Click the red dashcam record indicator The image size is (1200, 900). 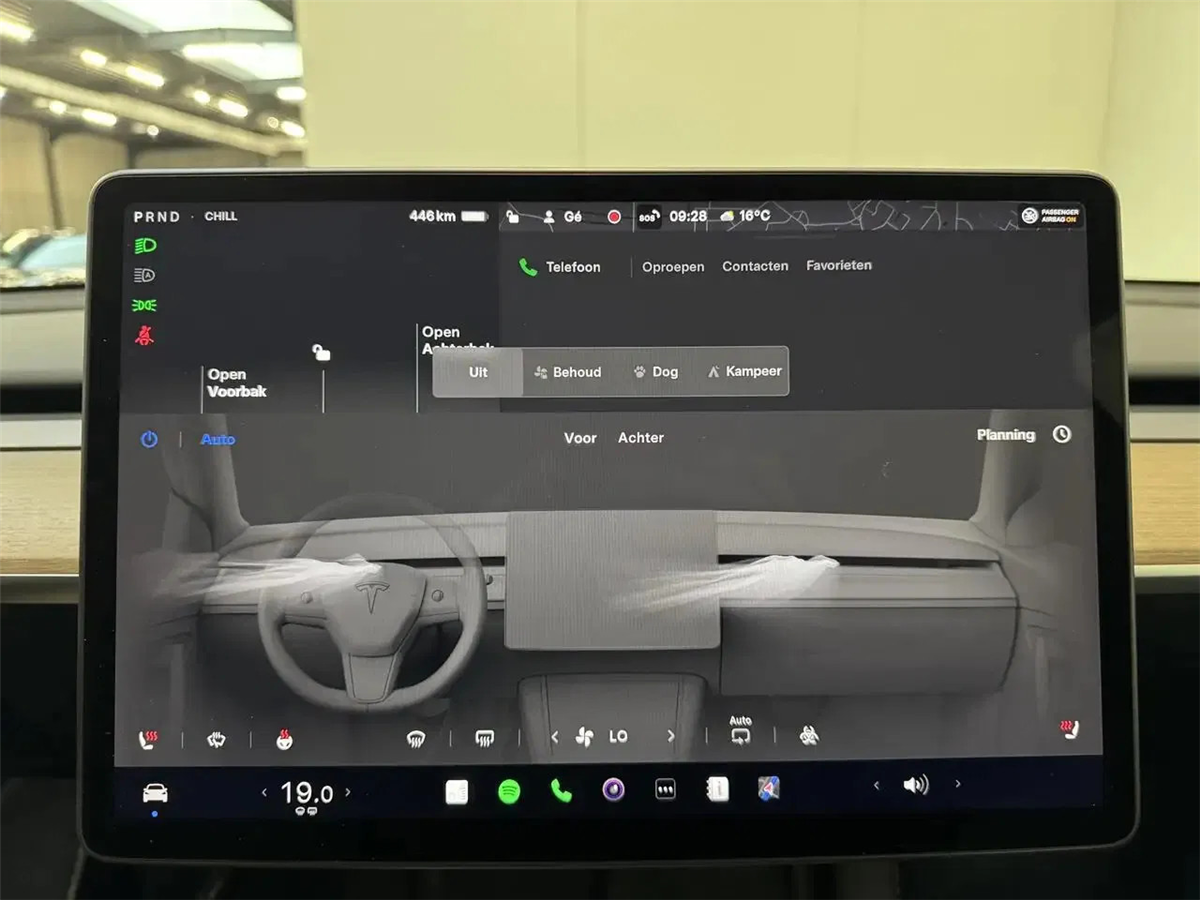[614, 217]
